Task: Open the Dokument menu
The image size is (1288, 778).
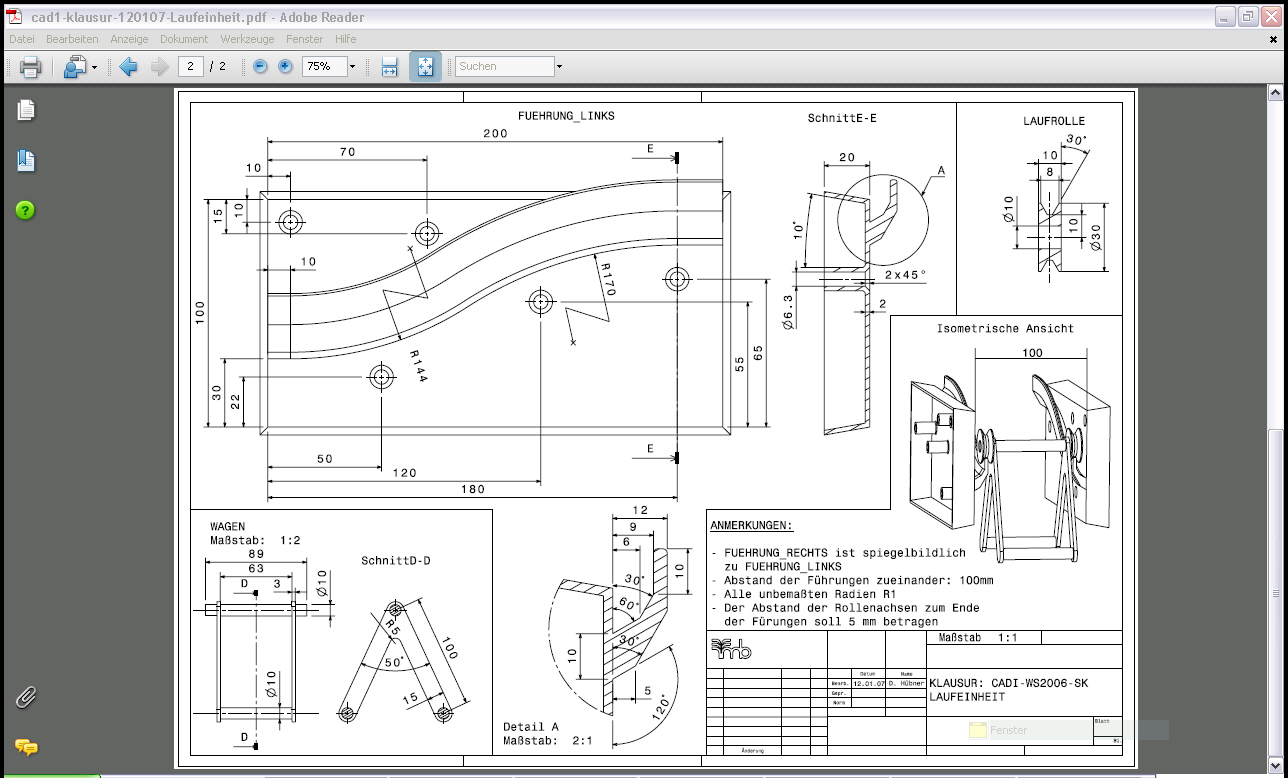Action: pyautogui.click(x=184, y=39)
